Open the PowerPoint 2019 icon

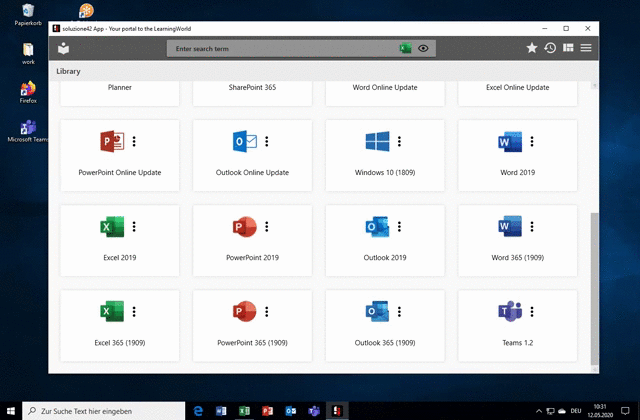pos(245,227)
